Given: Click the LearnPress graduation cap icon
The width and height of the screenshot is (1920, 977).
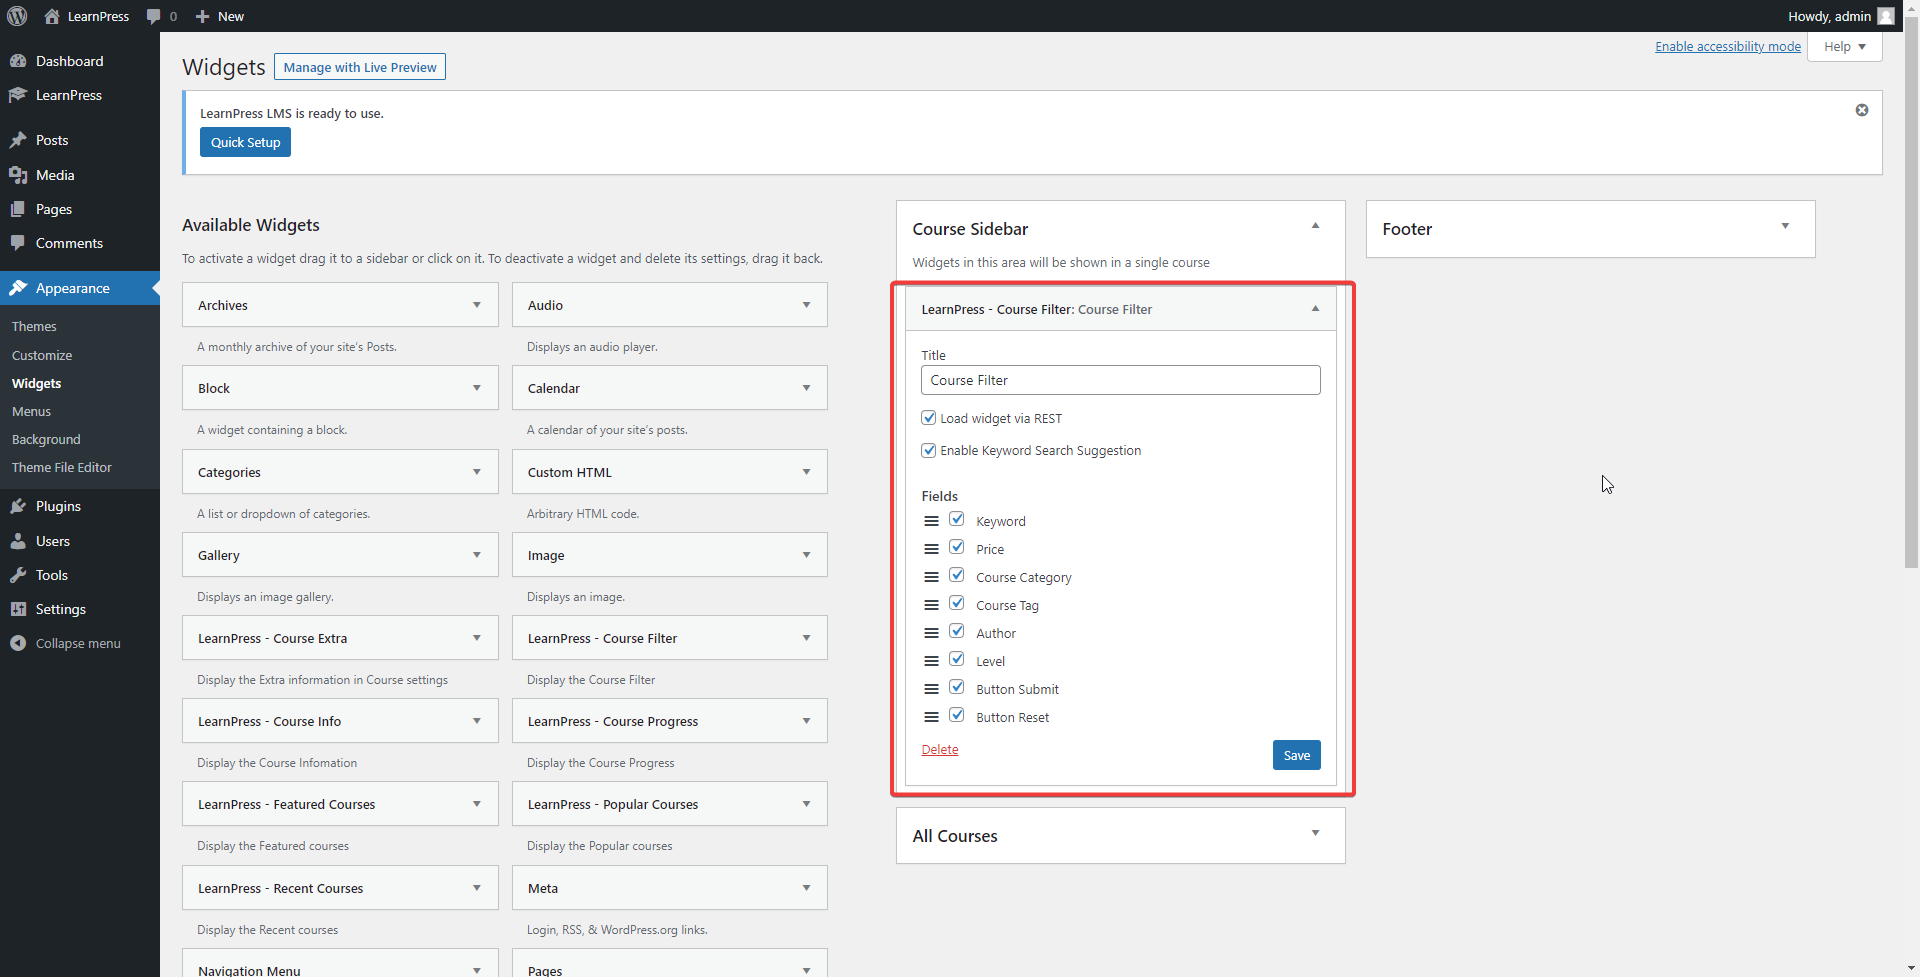Looking at the screenshot, I should coord(18,95).
